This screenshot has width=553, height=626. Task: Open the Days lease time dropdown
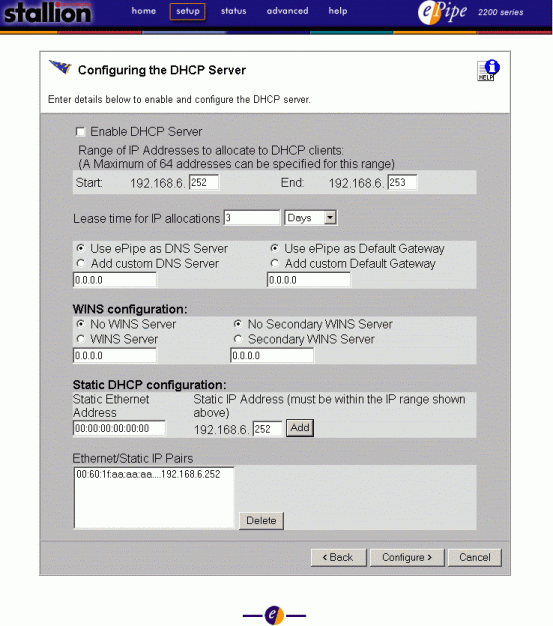pos(311,218)
